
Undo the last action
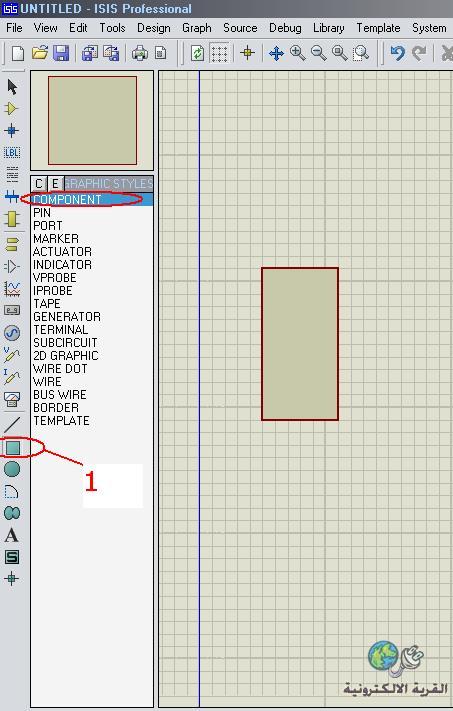tap(398, 54)
